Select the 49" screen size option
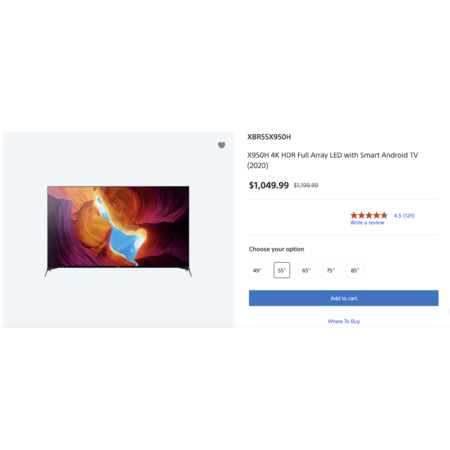450x450 pixels. (257, 270)
